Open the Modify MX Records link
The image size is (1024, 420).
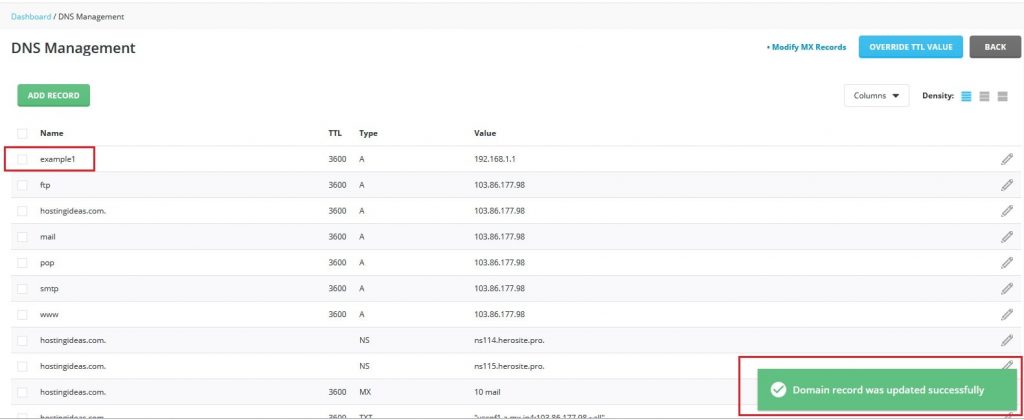coord(807,47)
